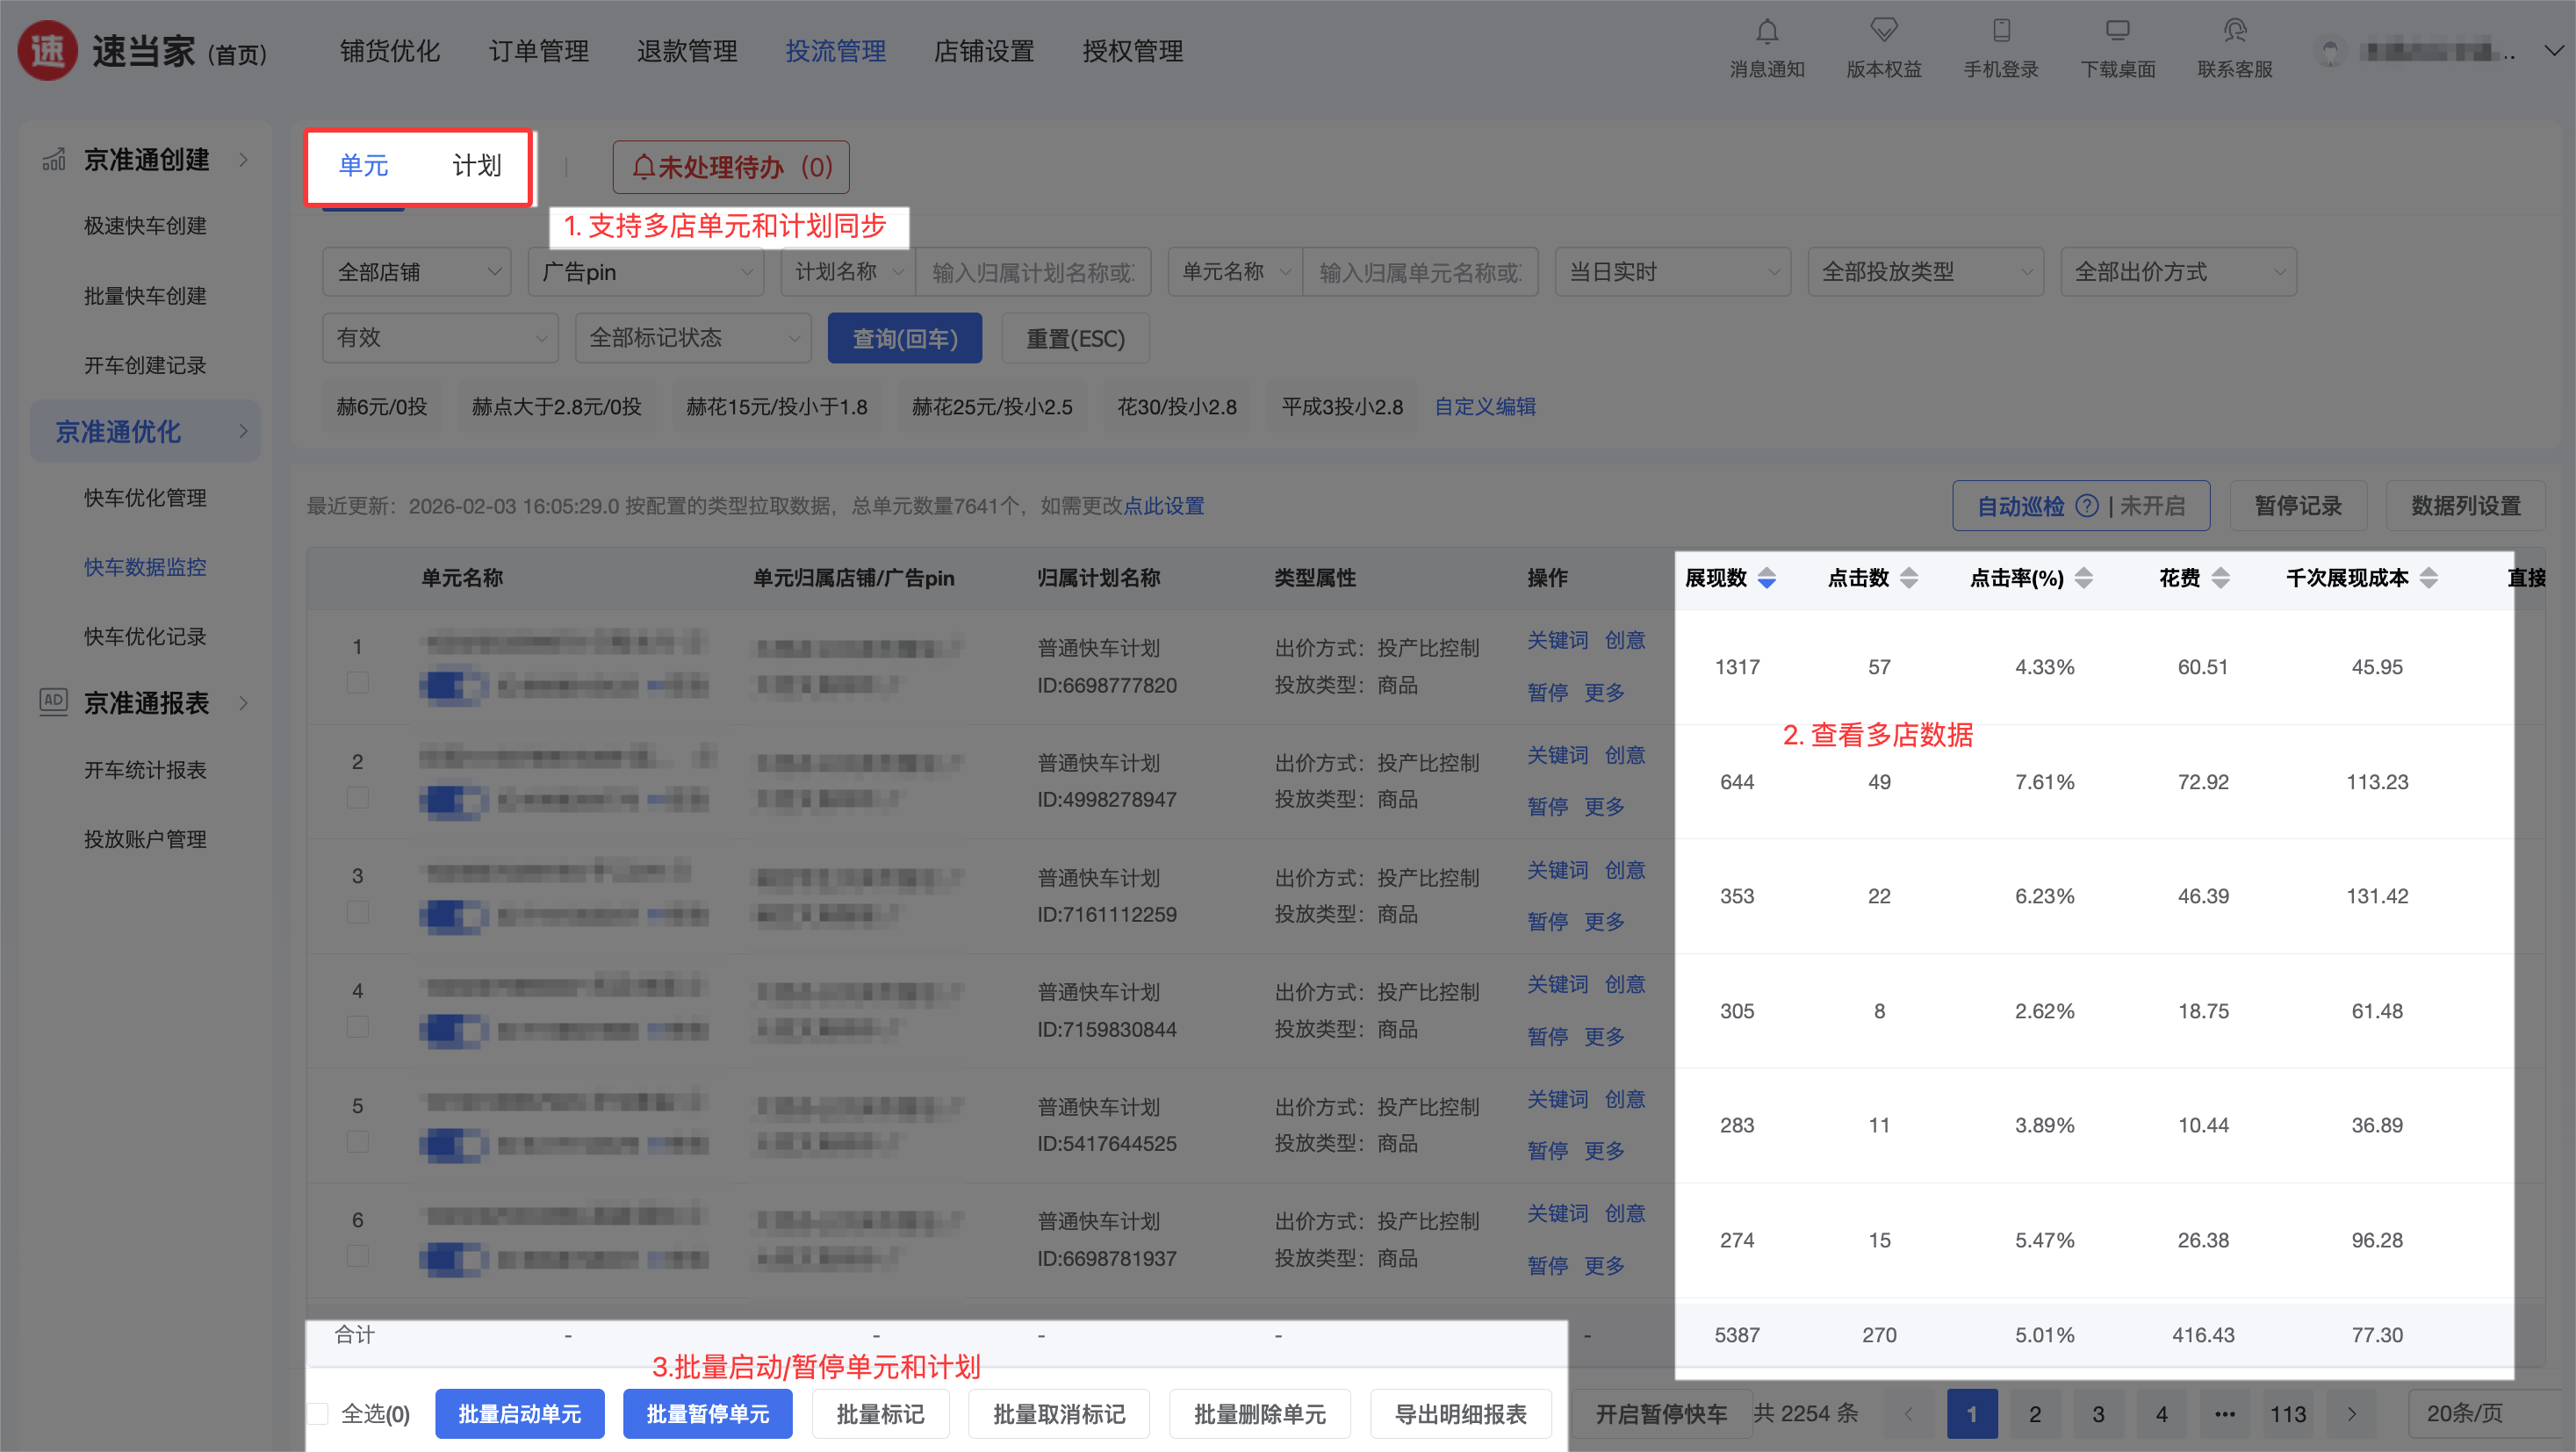The image size is (2576, 1452).
Task: Click help question mark beside 自动巡检
Action: [x=2087, y=506]
